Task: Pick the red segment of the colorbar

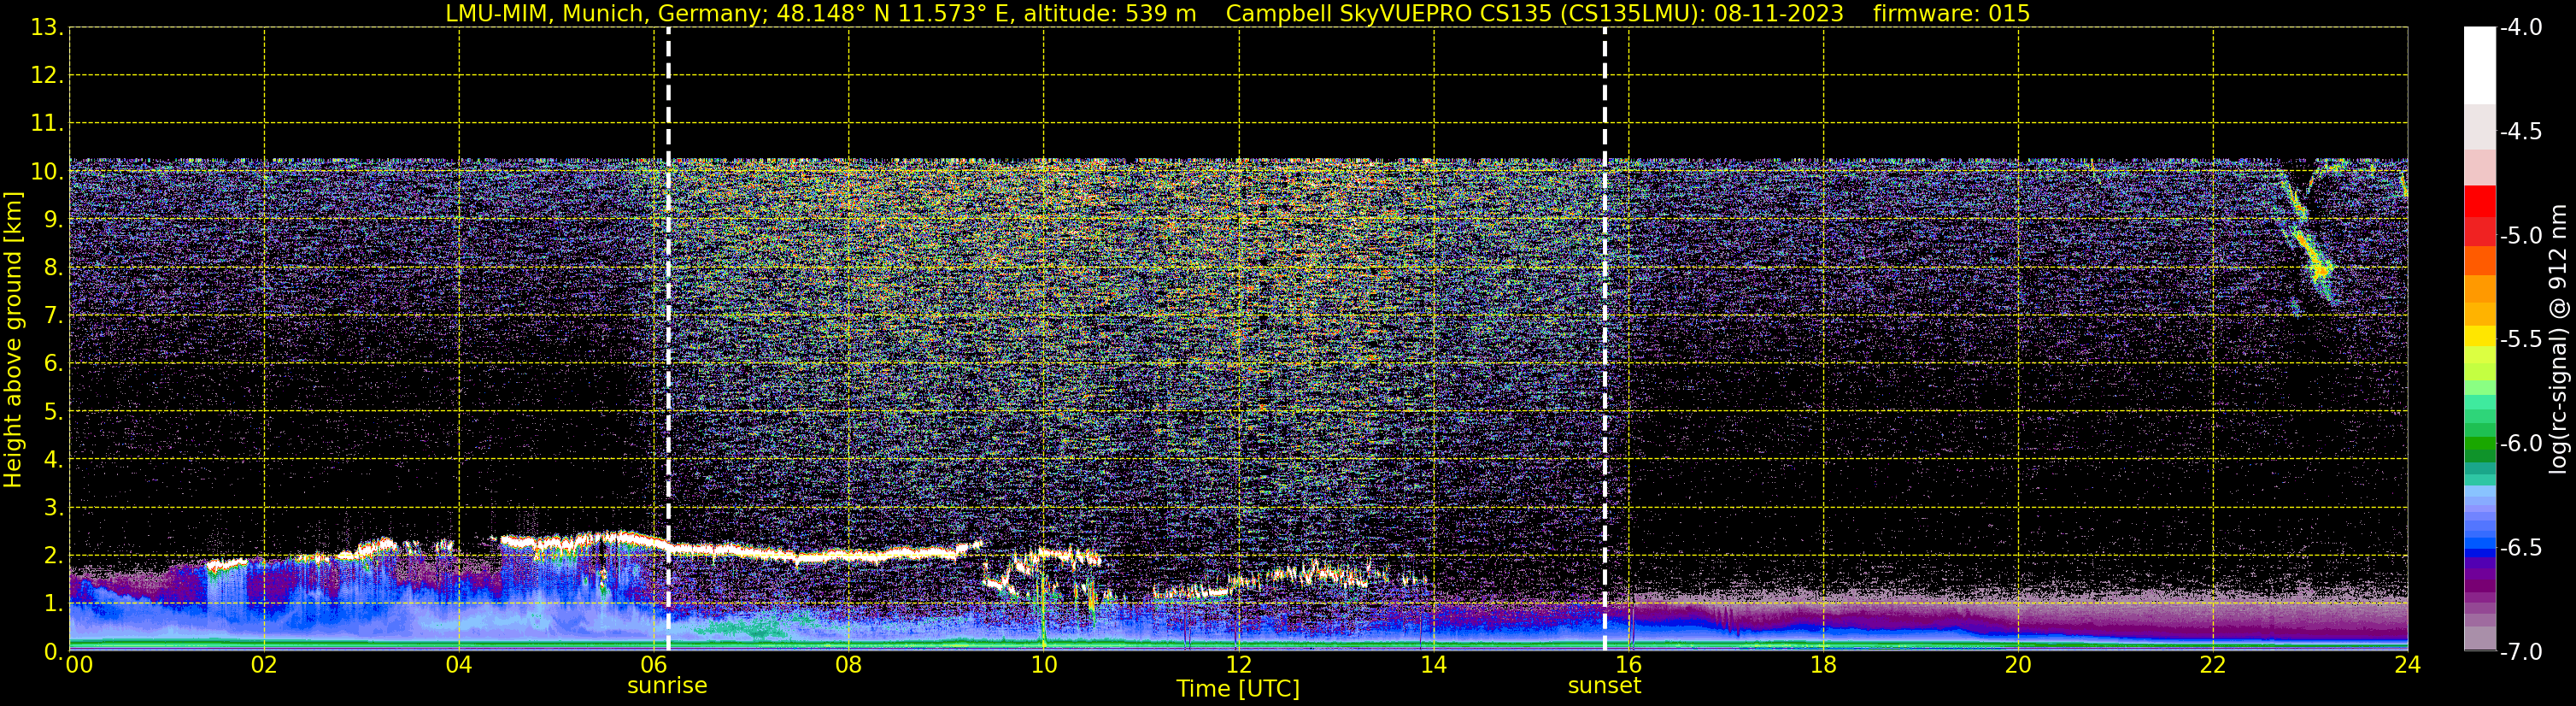Action: tap(2480, 202)
